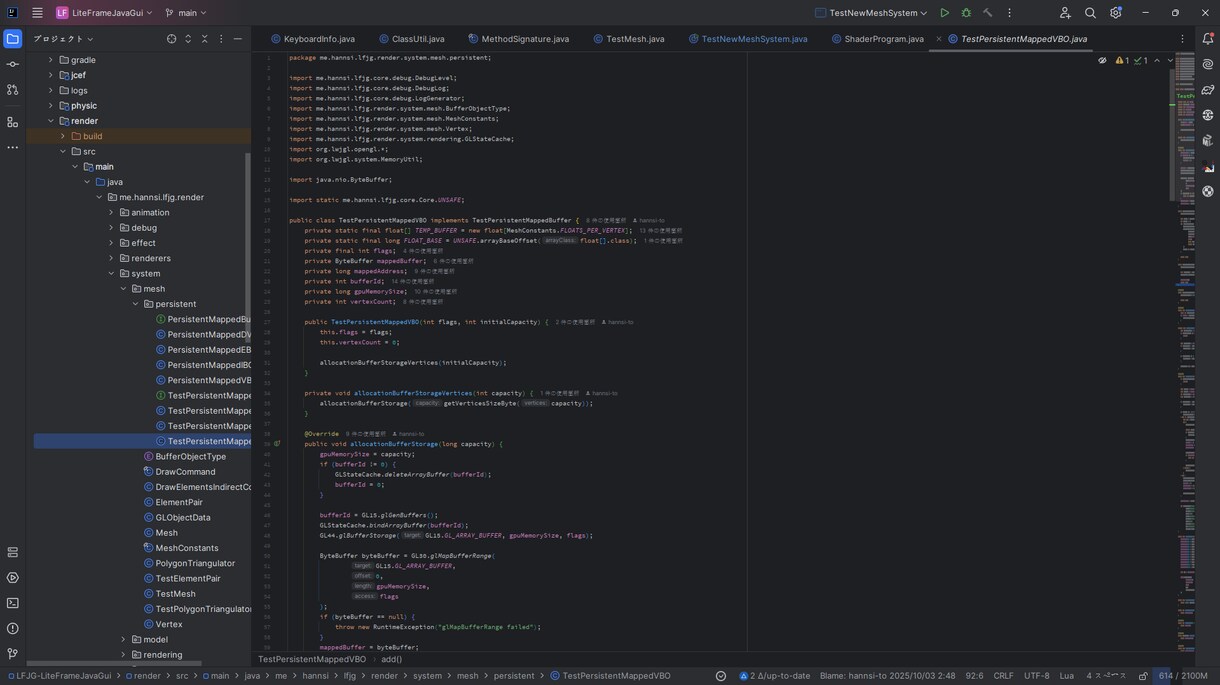
Task: Toggle reader mode eye icon
Action: click(1102, 61)
